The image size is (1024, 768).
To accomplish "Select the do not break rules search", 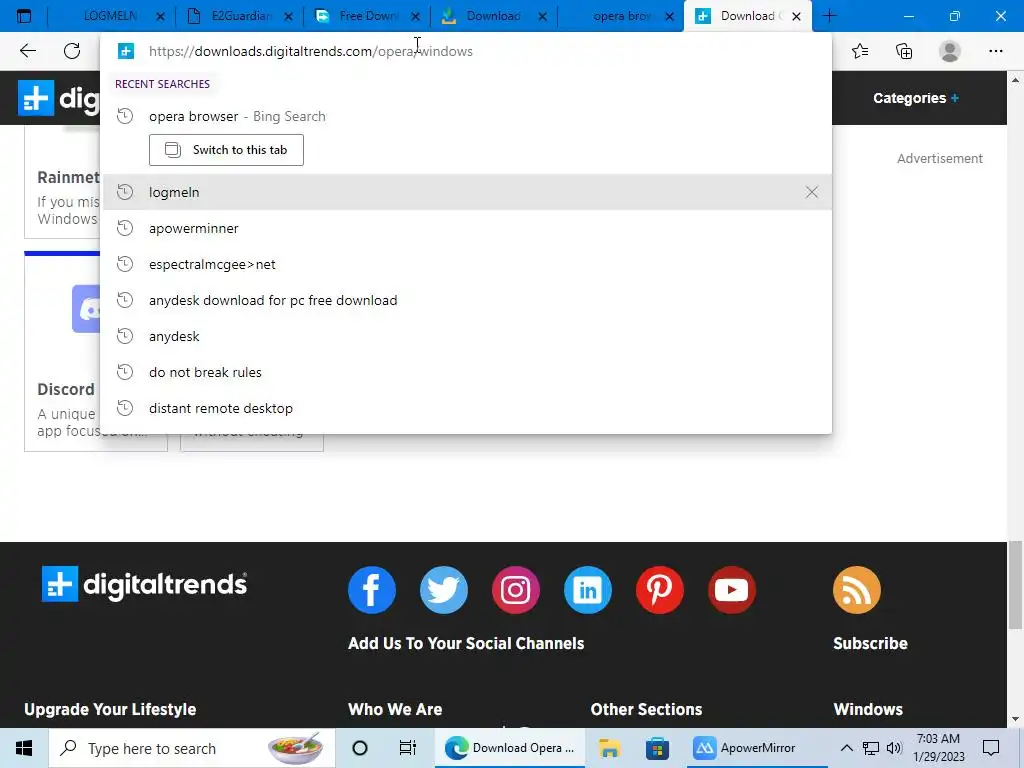I will [467, 372].
